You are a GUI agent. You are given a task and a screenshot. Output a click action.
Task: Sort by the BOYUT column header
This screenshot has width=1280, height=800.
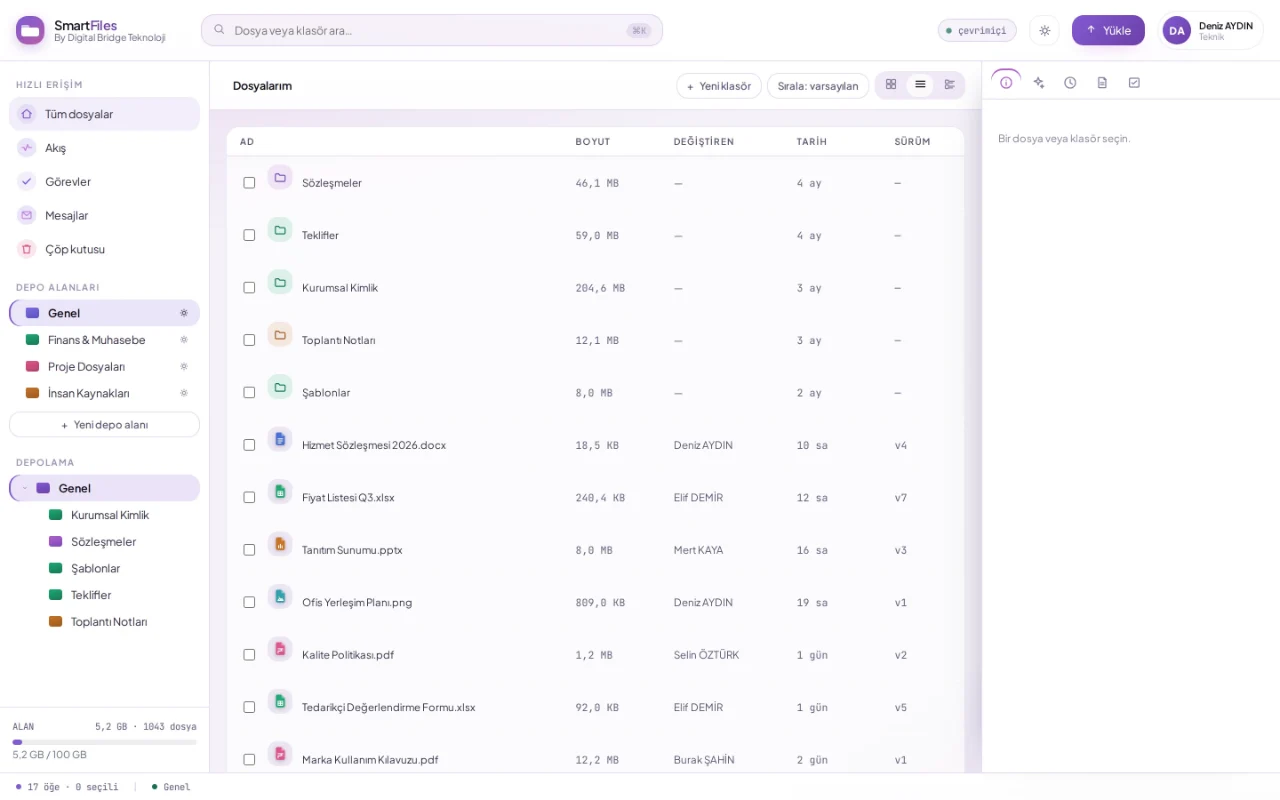593,142
